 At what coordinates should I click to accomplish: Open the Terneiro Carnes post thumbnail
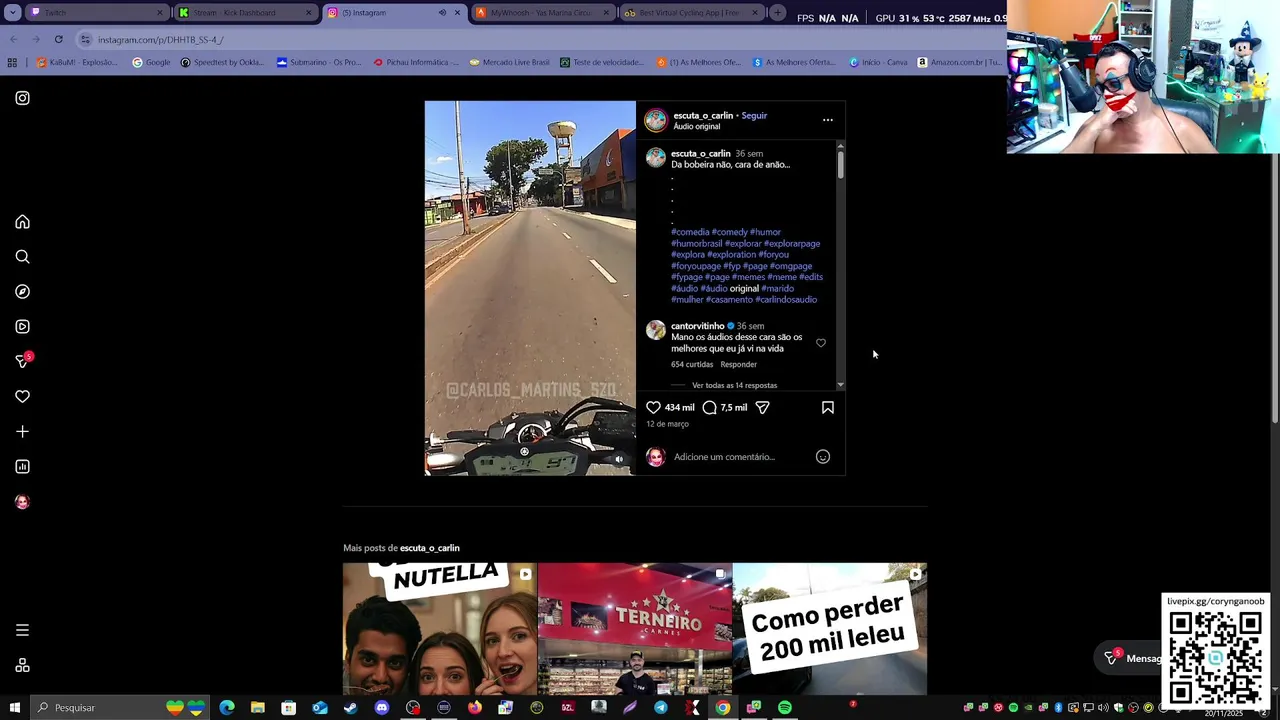click(x=635, y=629)
